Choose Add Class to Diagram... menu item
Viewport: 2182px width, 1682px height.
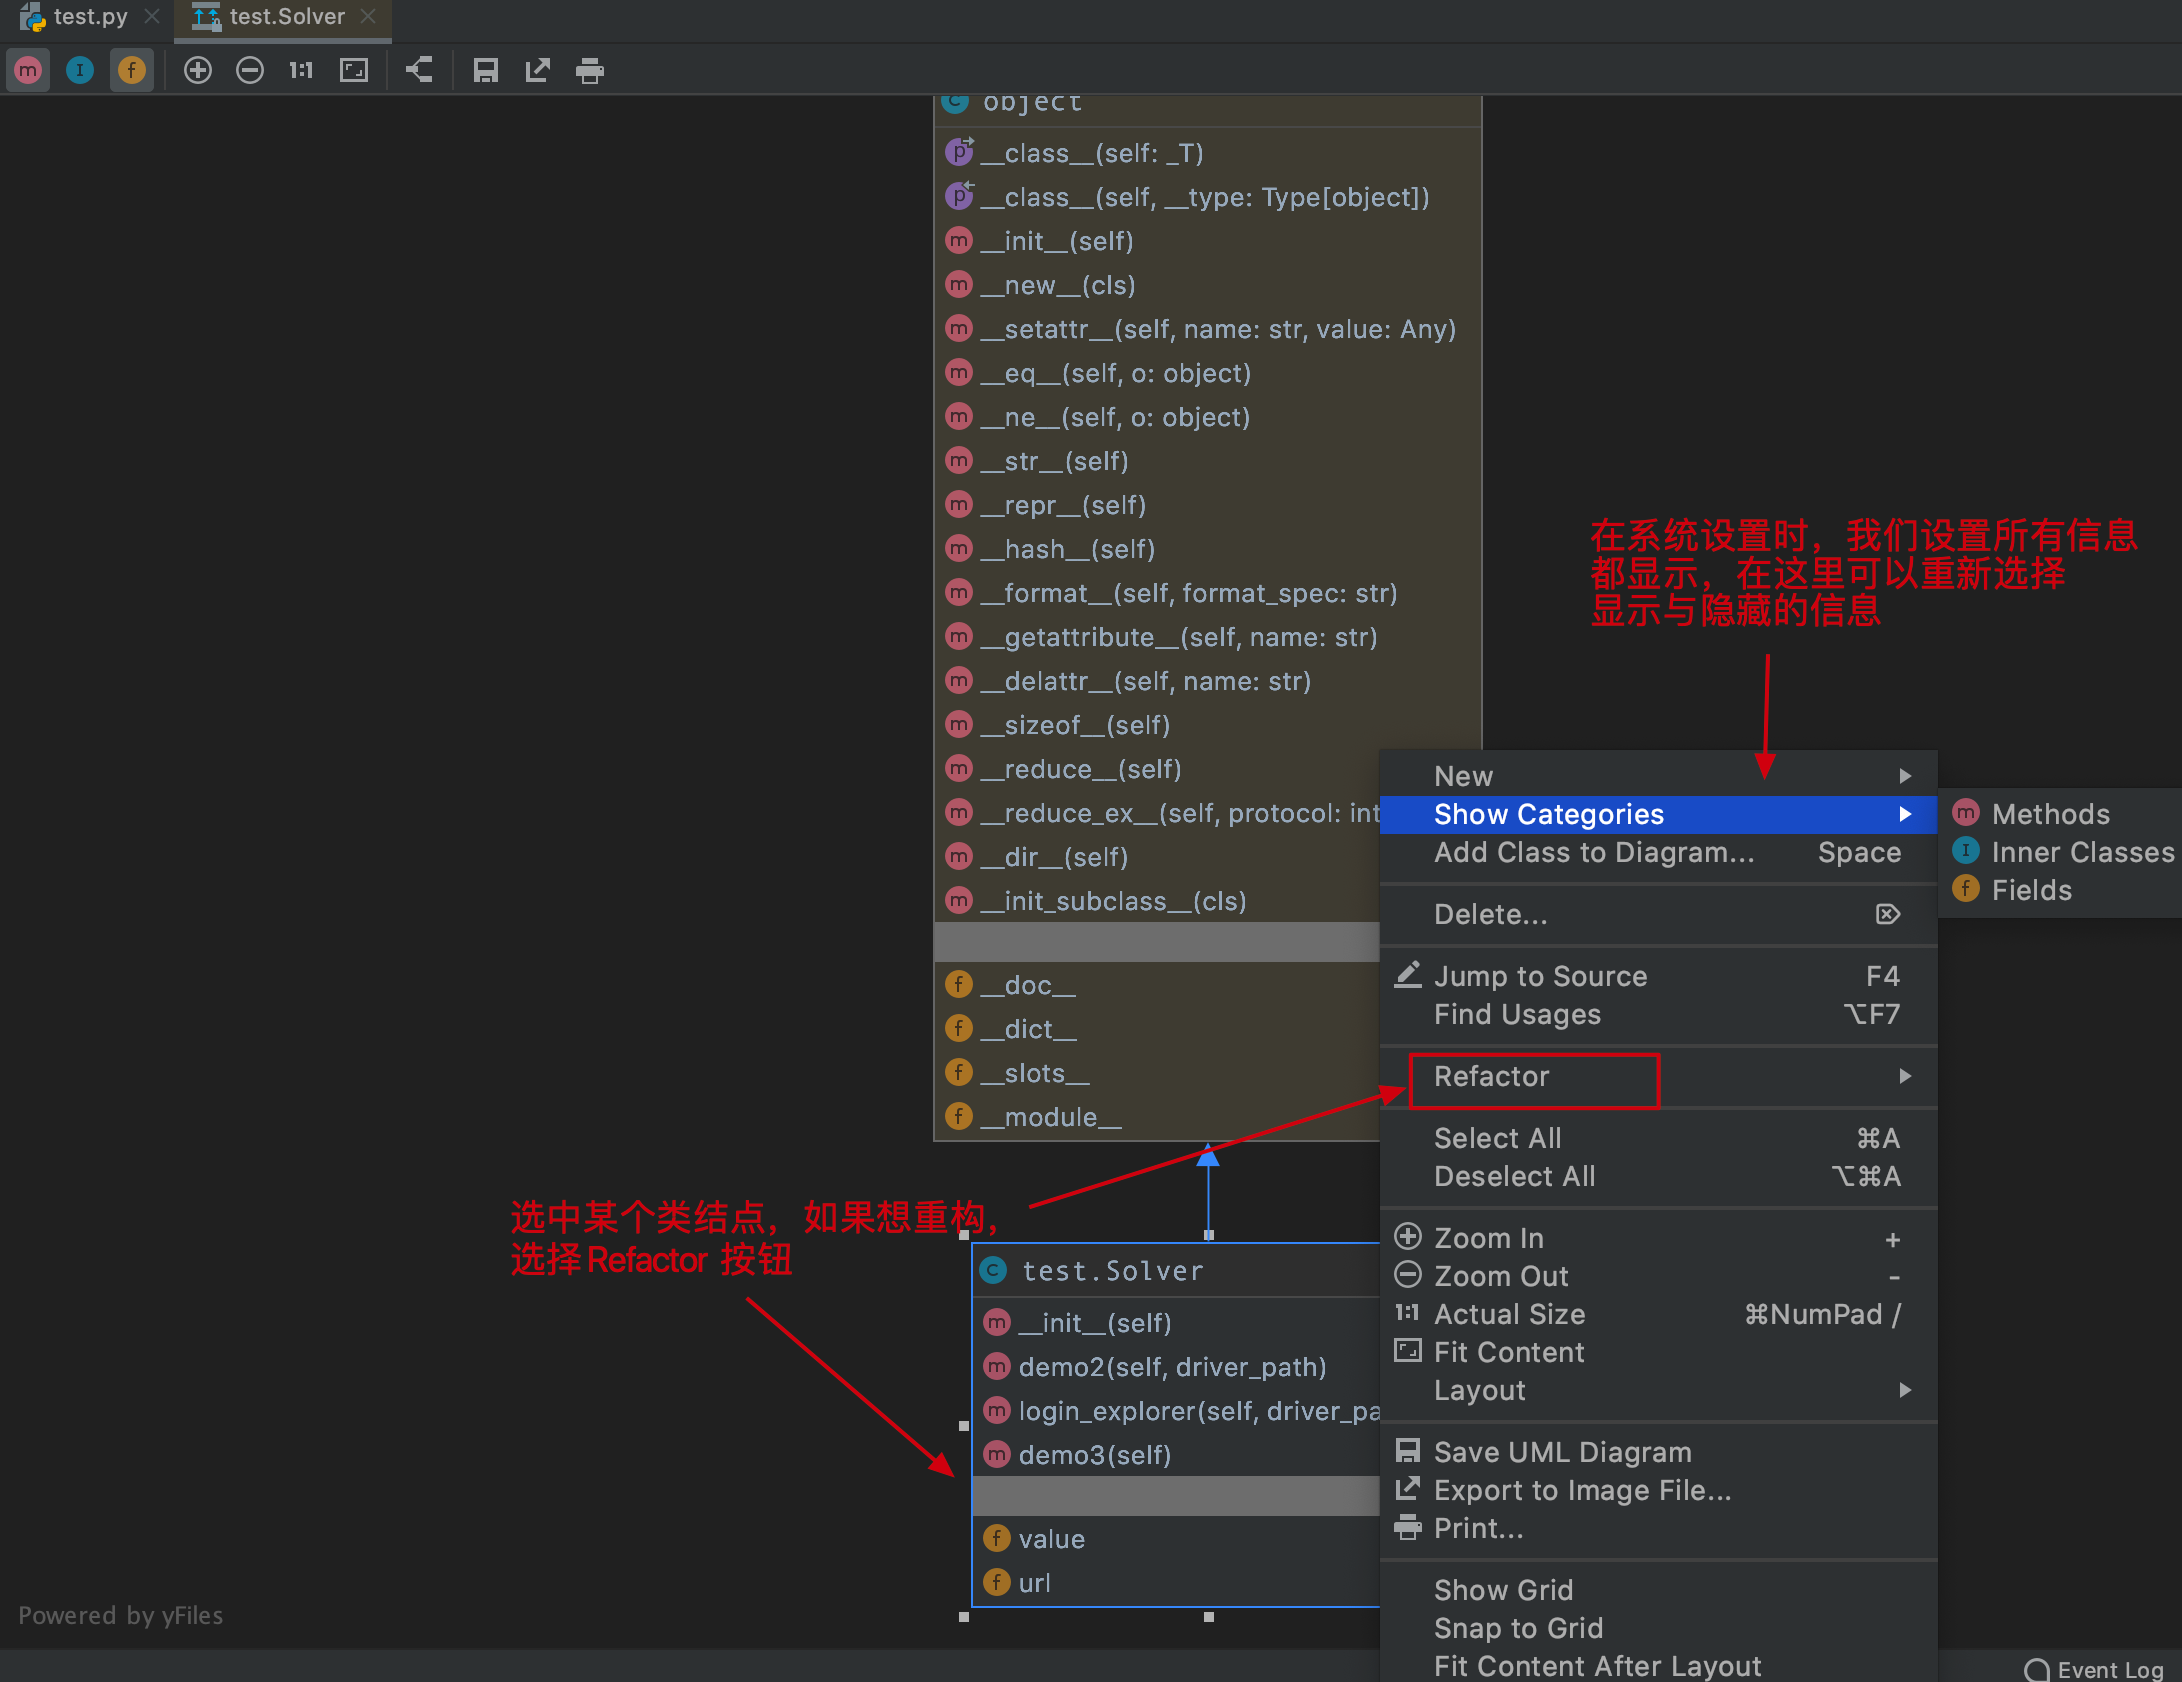[1658, 852]
